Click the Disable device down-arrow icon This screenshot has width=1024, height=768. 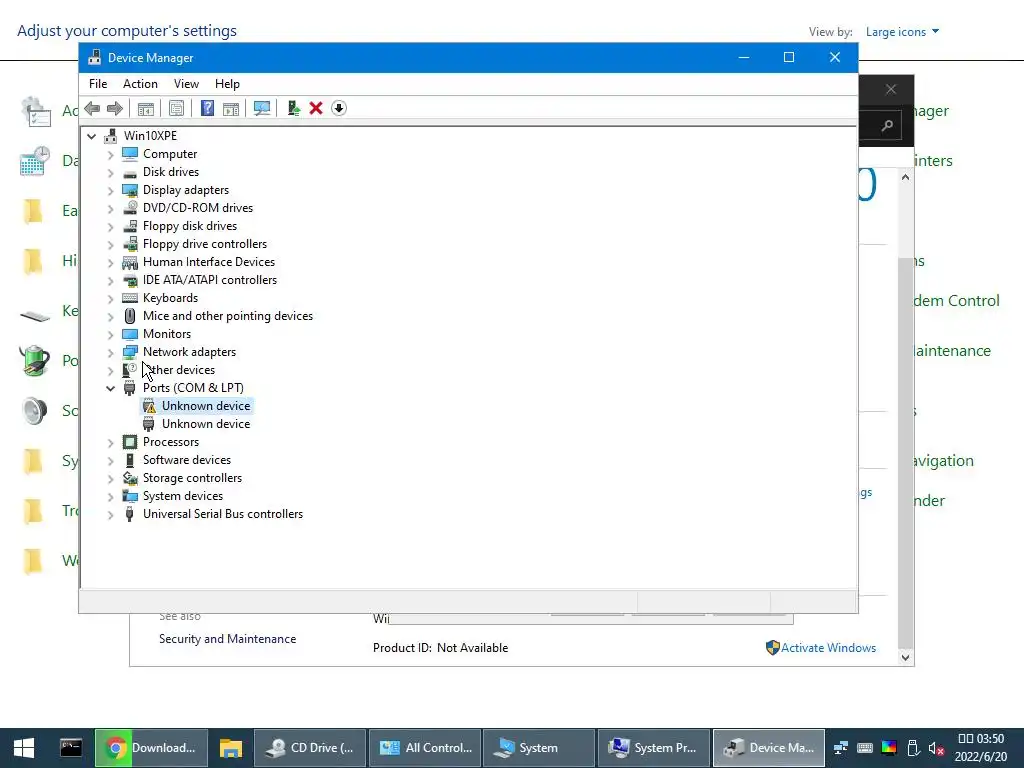point(339,108)
